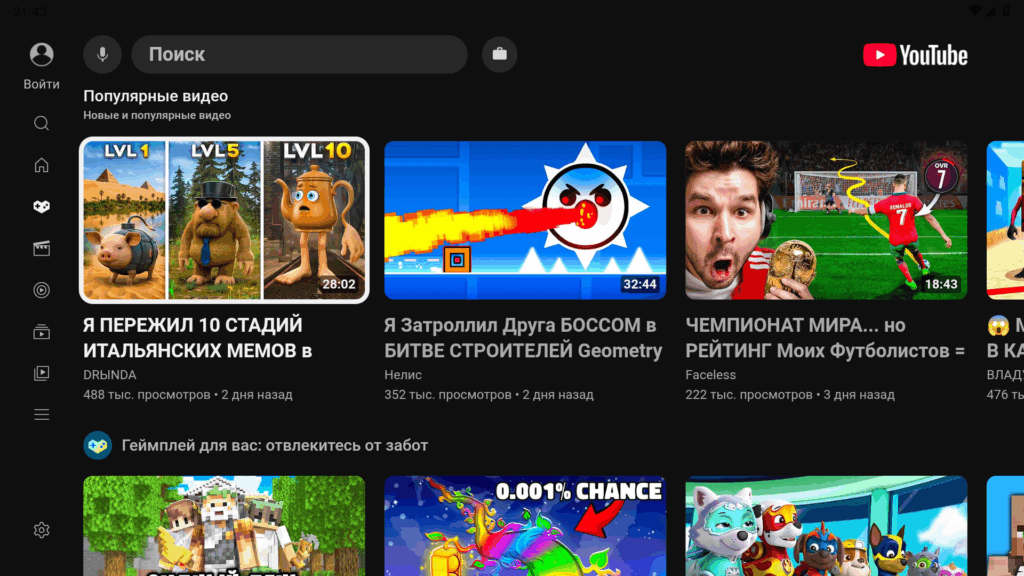Click the Популярные видео section heading
This screenshot has width=1024, height=576.
(155, 96)
